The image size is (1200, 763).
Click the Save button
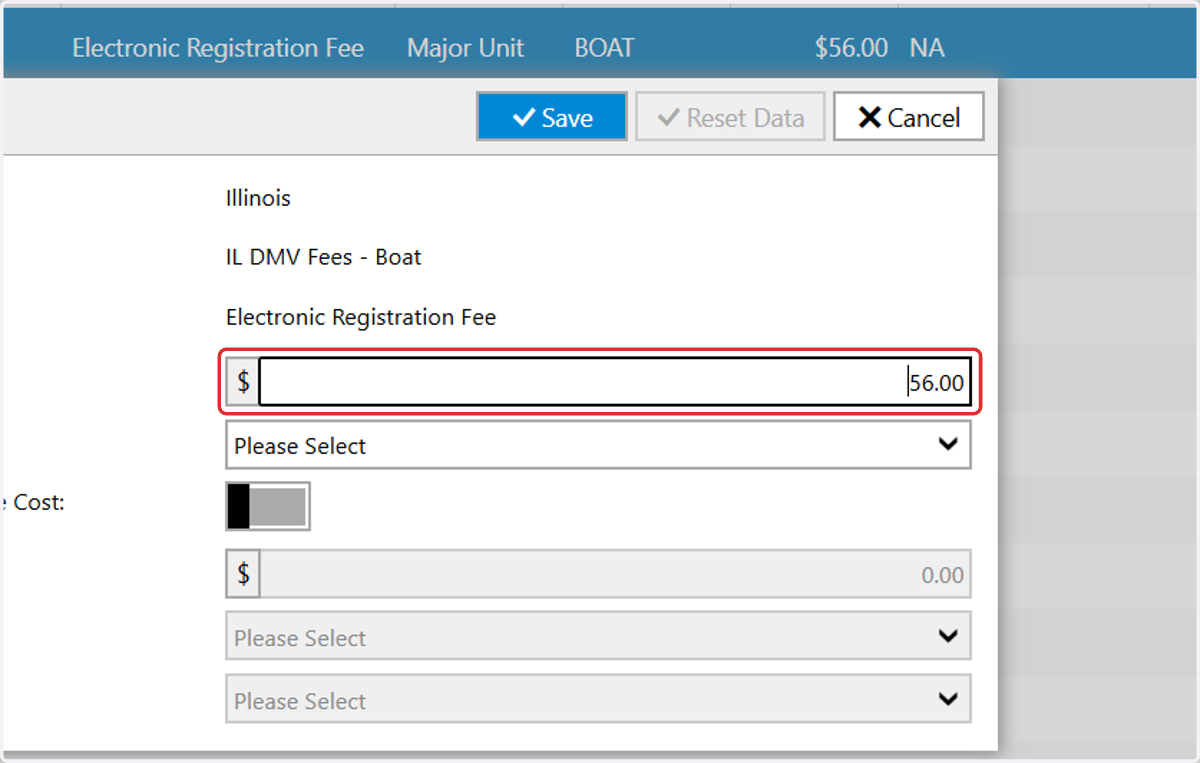[x=552, y=117]
